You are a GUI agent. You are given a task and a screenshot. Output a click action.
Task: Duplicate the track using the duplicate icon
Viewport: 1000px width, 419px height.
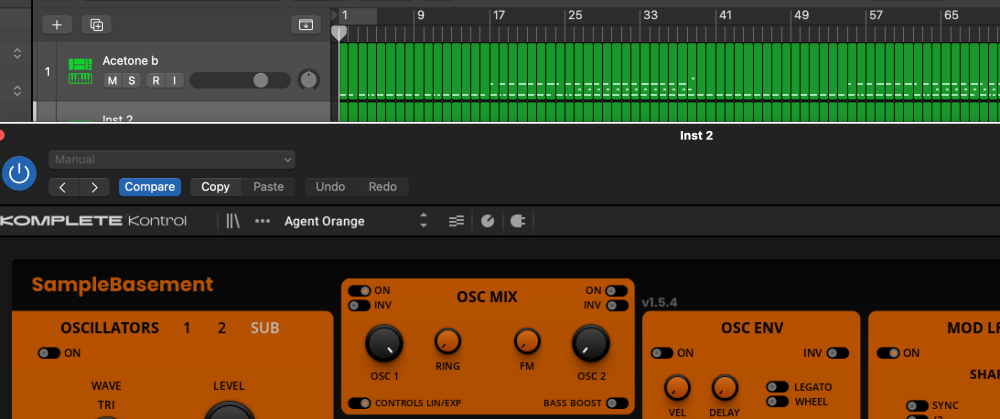click(96, 25)
